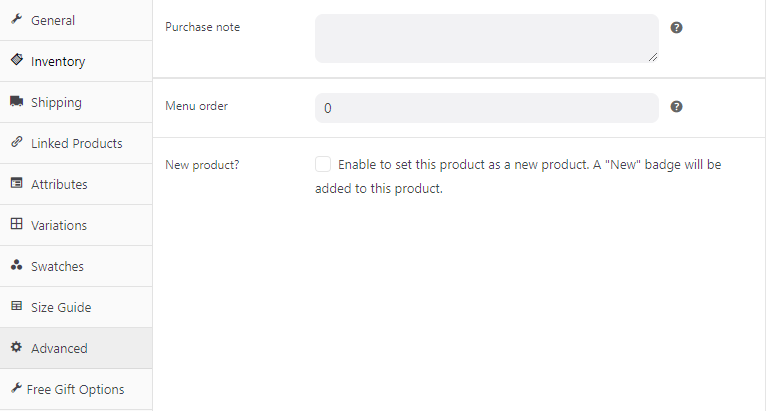The image size is (772, 411).
Task: Click the Linked Products chain icon
Action: tap(16, 143)
